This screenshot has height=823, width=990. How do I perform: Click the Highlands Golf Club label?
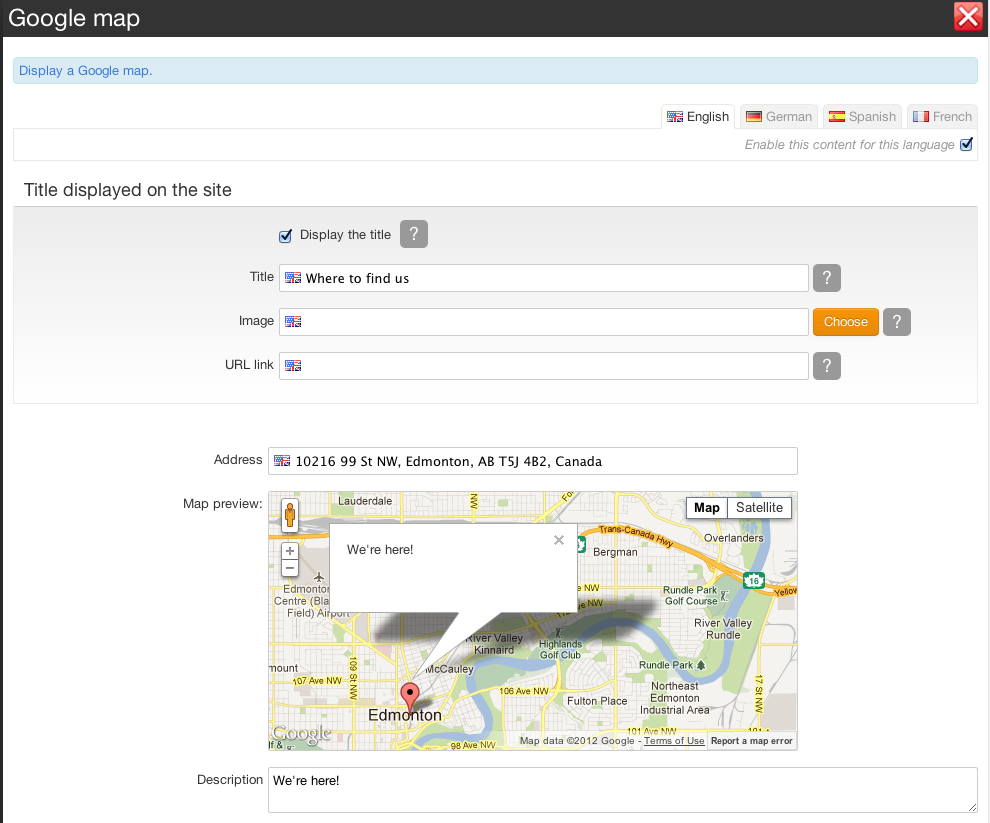(x=560, y=649)
